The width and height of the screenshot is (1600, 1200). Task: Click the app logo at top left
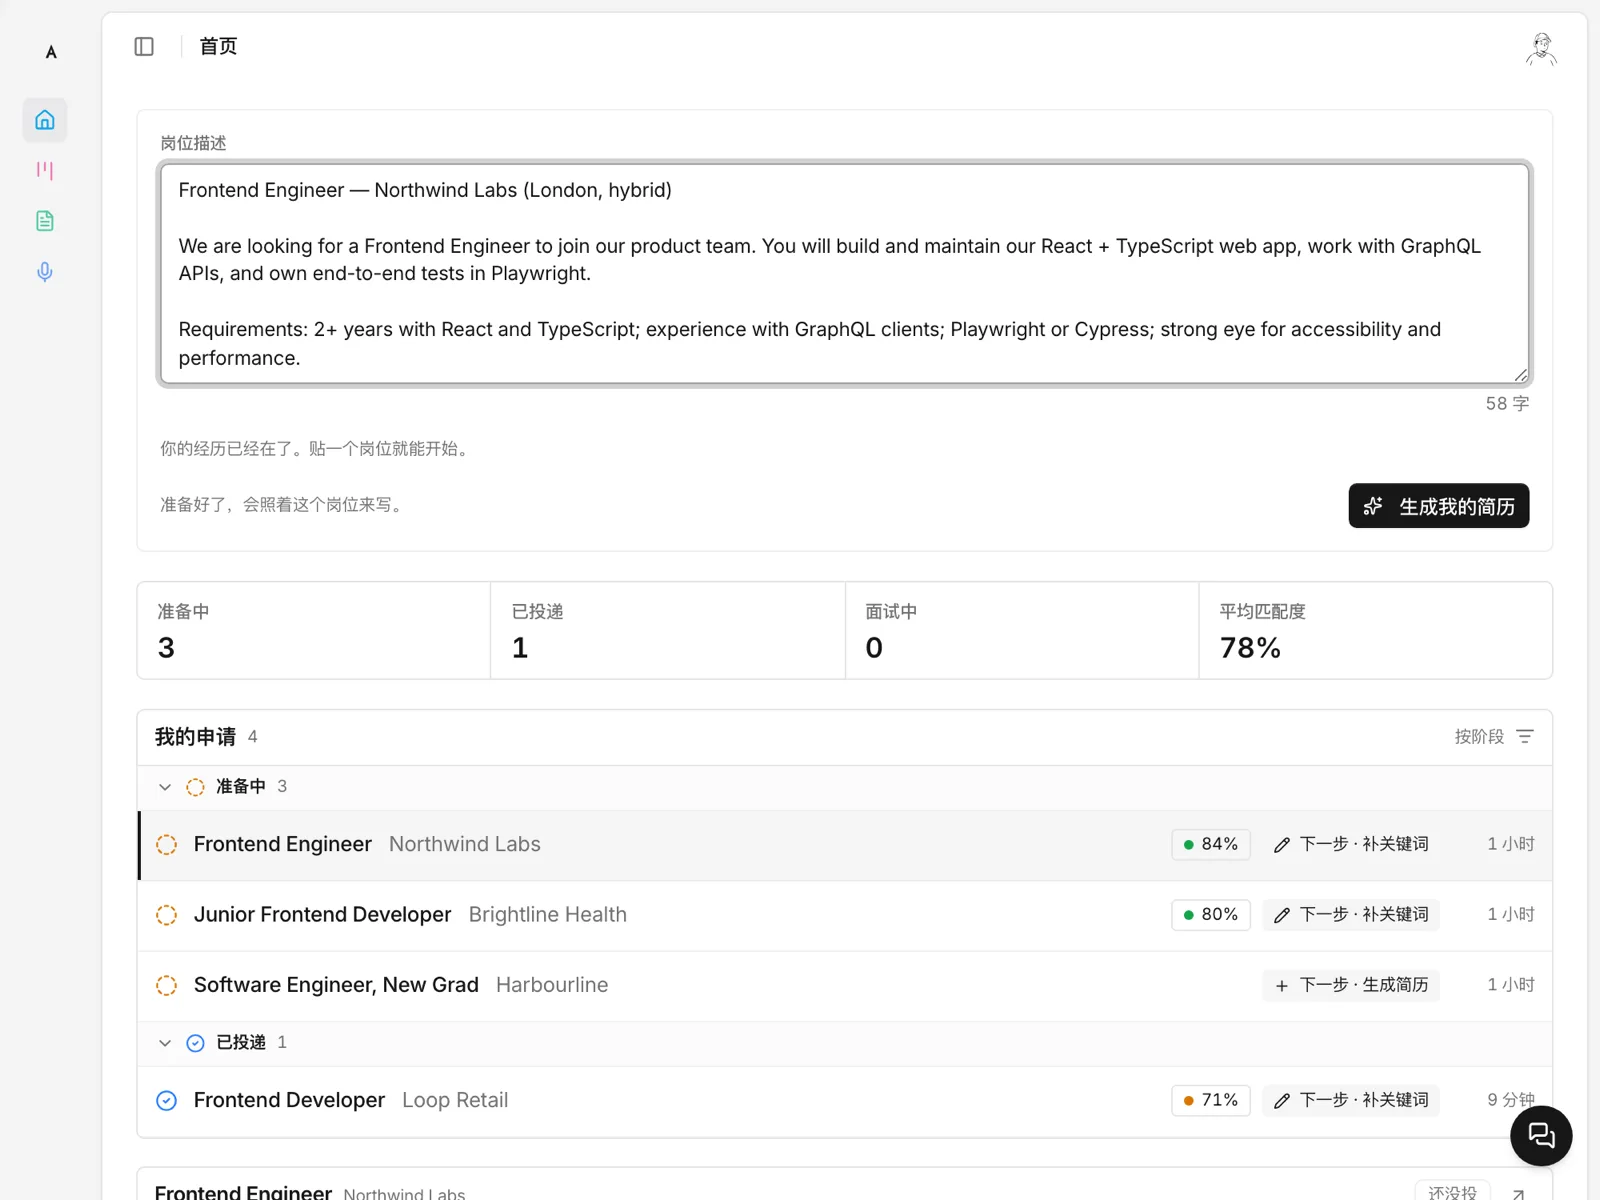(x=51, y=52)
